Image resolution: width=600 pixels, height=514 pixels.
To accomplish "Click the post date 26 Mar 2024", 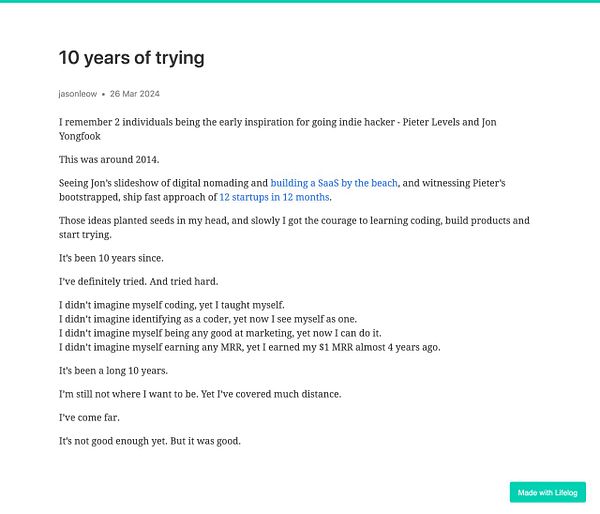I will coord(135,94).
